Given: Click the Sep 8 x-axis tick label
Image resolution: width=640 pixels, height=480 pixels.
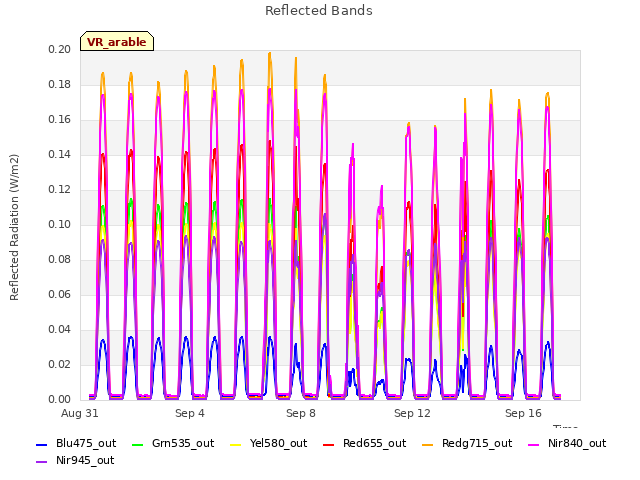Looking at the screenshot, I should (301, 413).
